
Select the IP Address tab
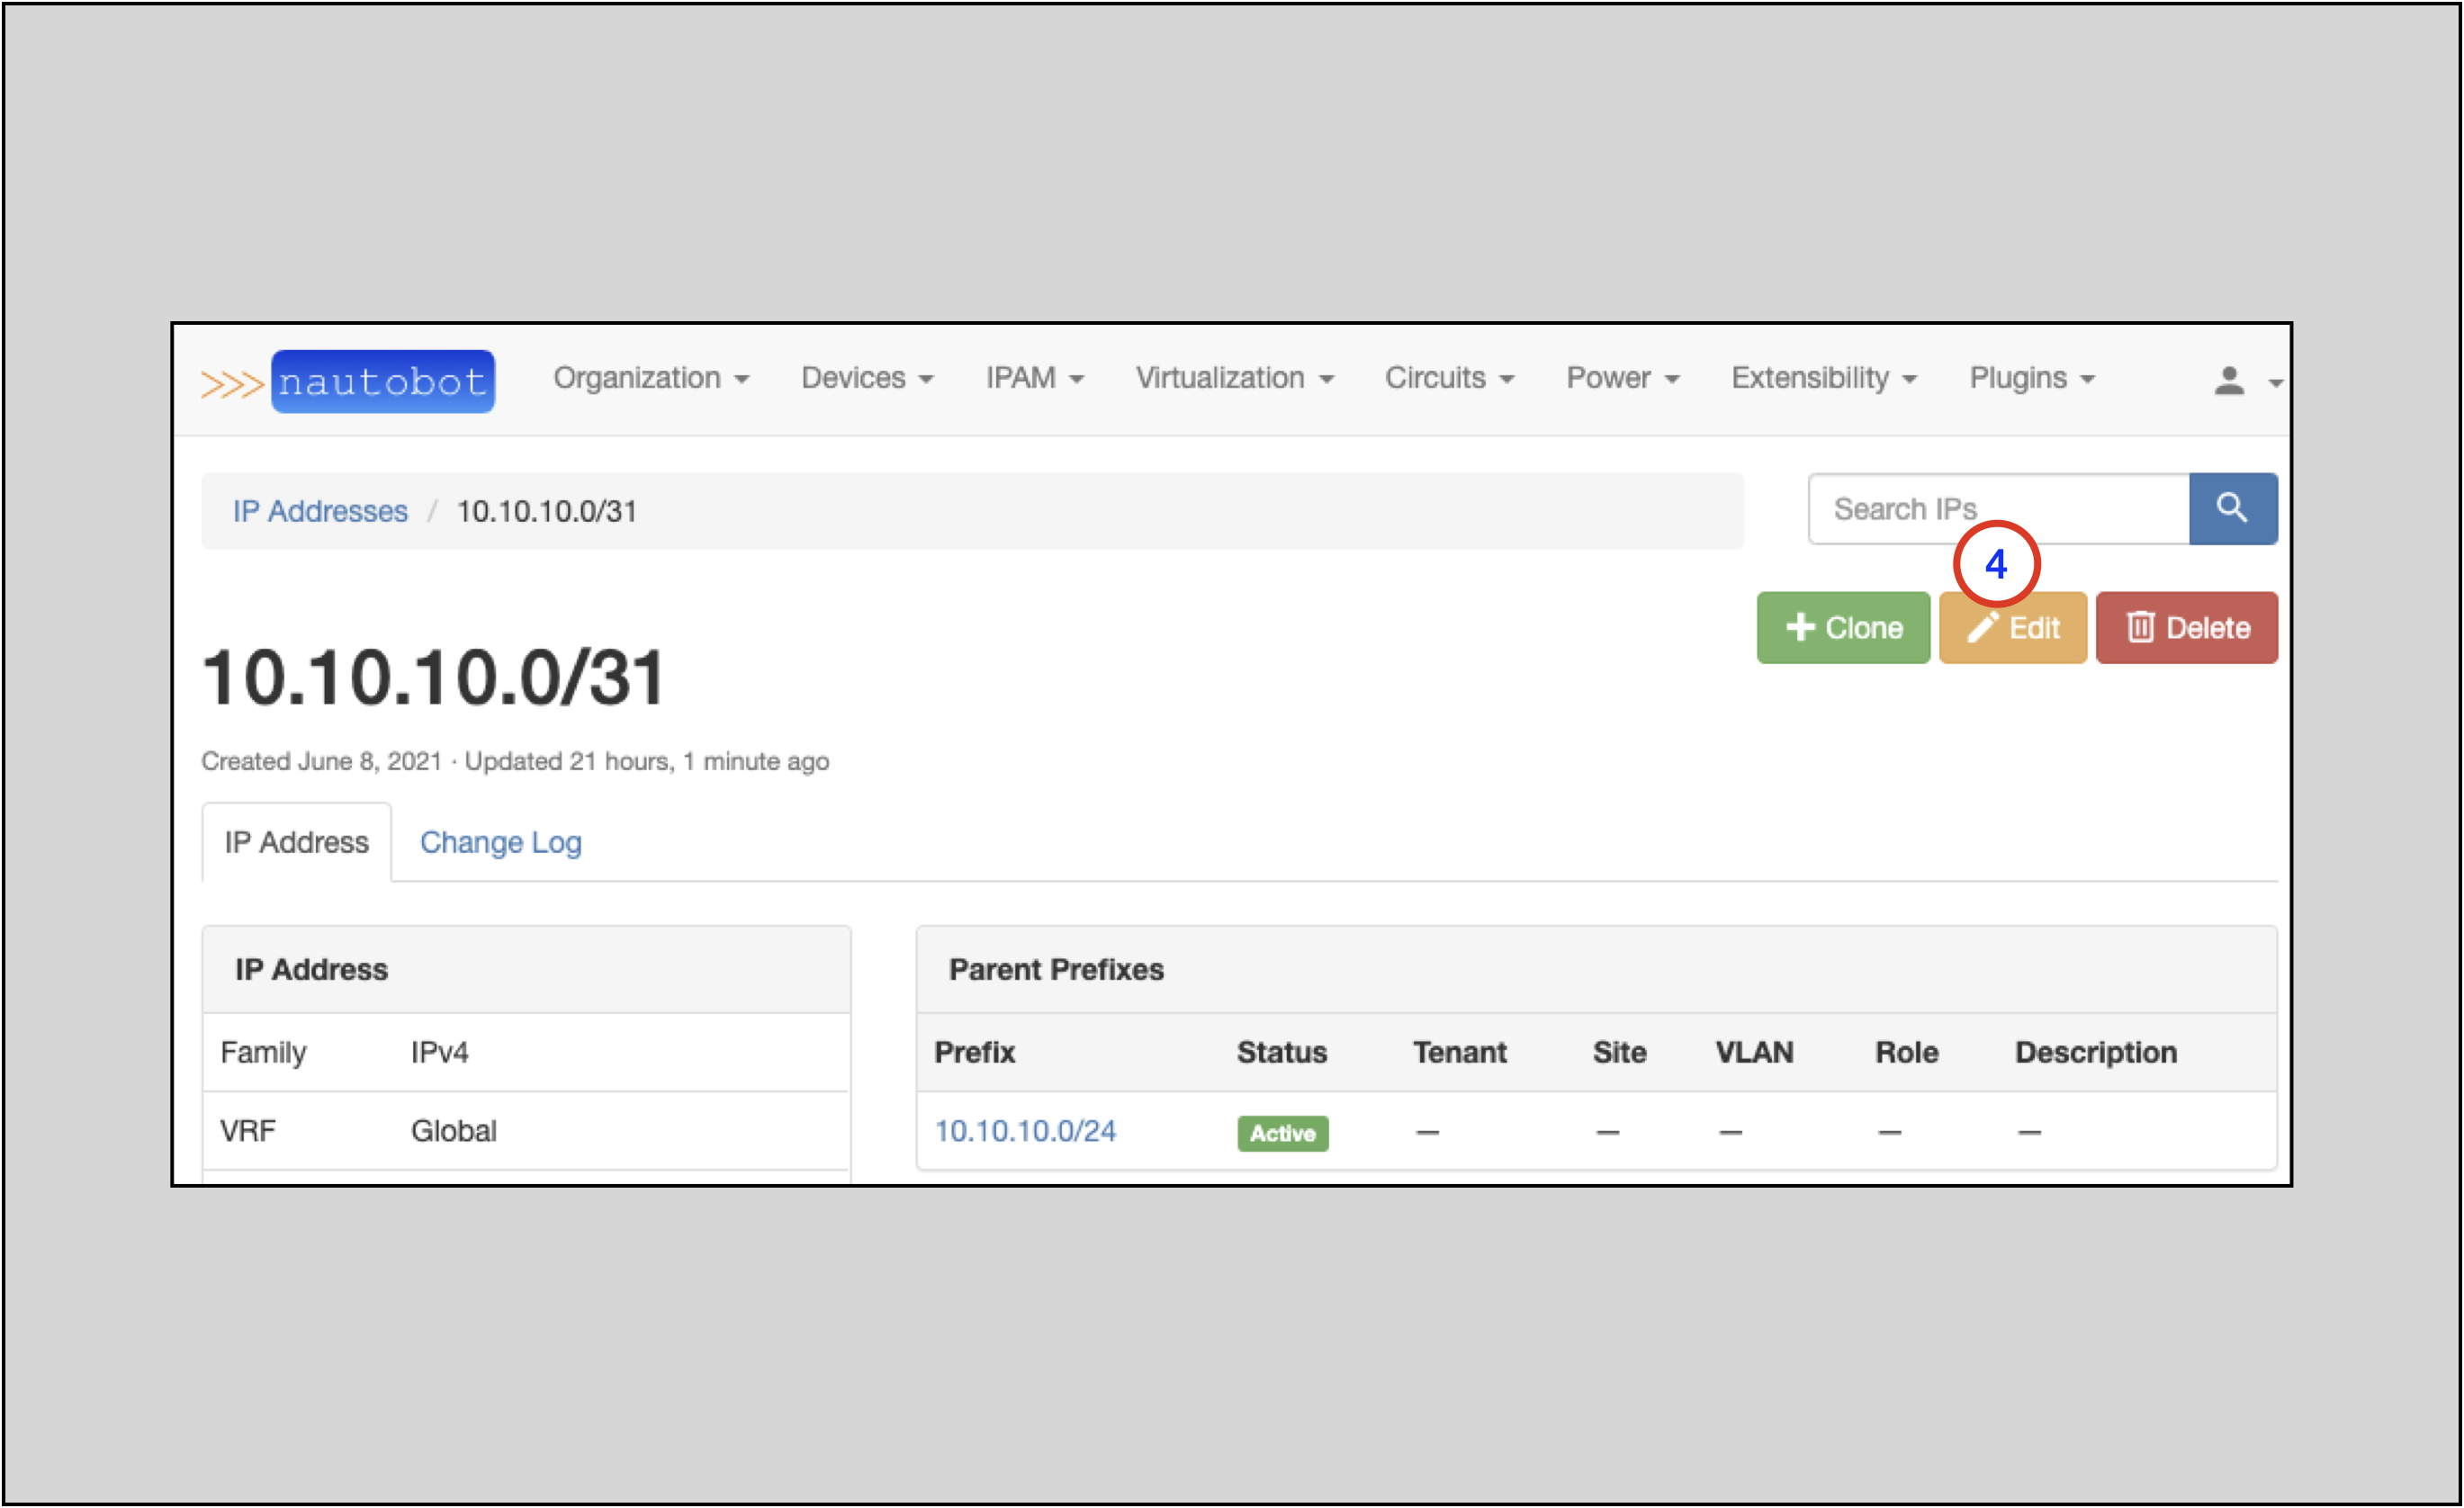295,842
